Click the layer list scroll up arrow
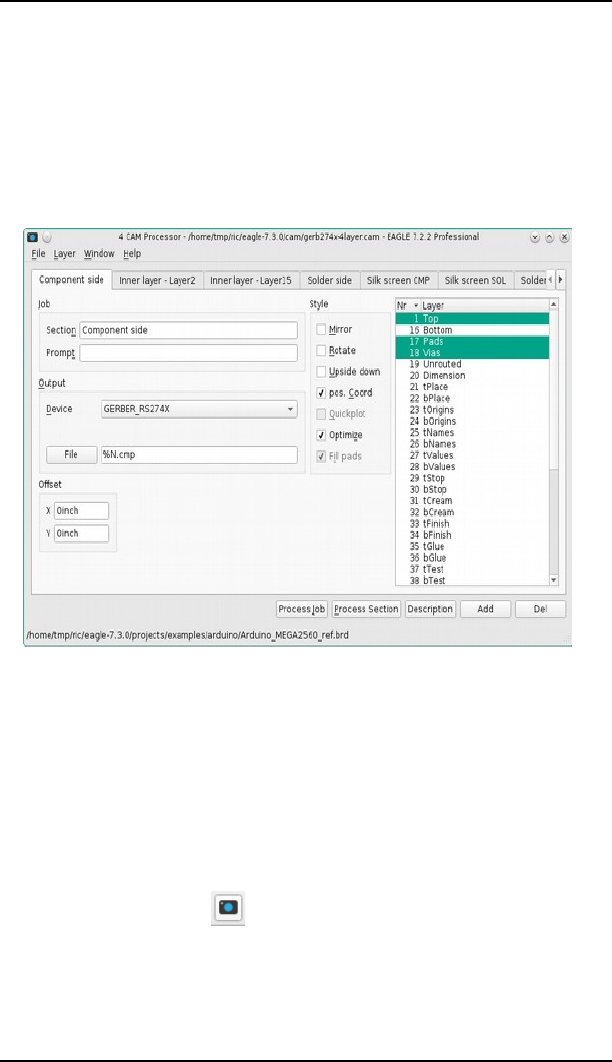This screenshot has height=1062, width=612. coord(554,305)
